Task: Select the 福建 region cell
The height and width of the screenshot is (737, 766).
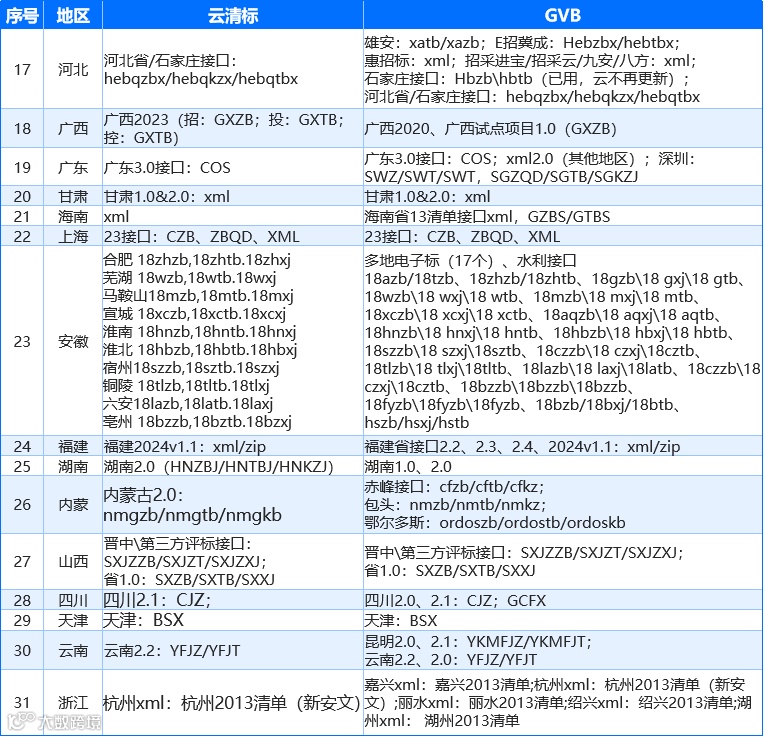Action: [x=73, y=446]
